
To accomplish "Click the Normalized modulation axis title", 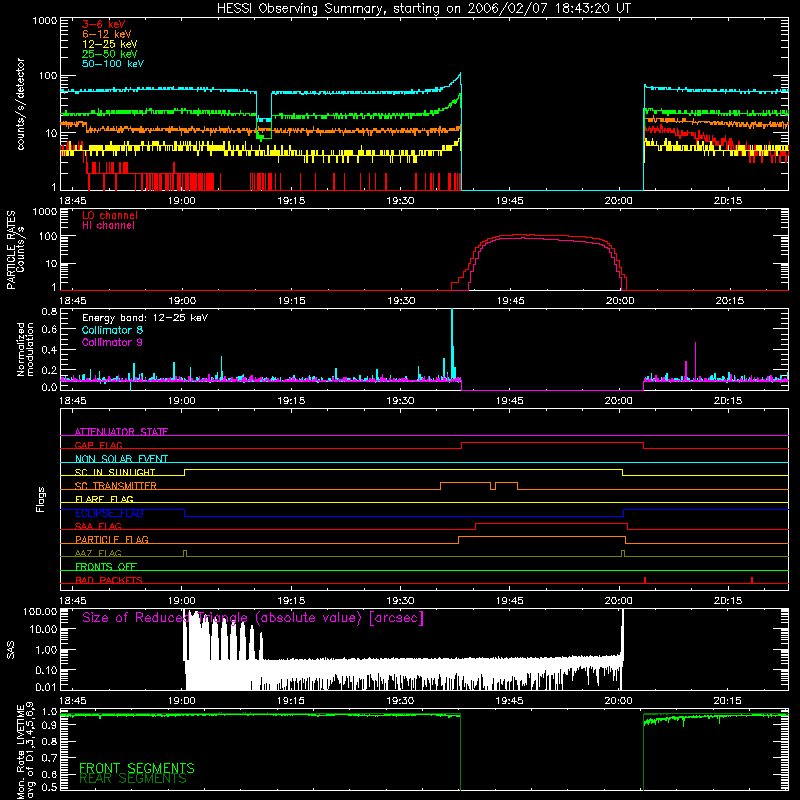I will click(25, 349).
